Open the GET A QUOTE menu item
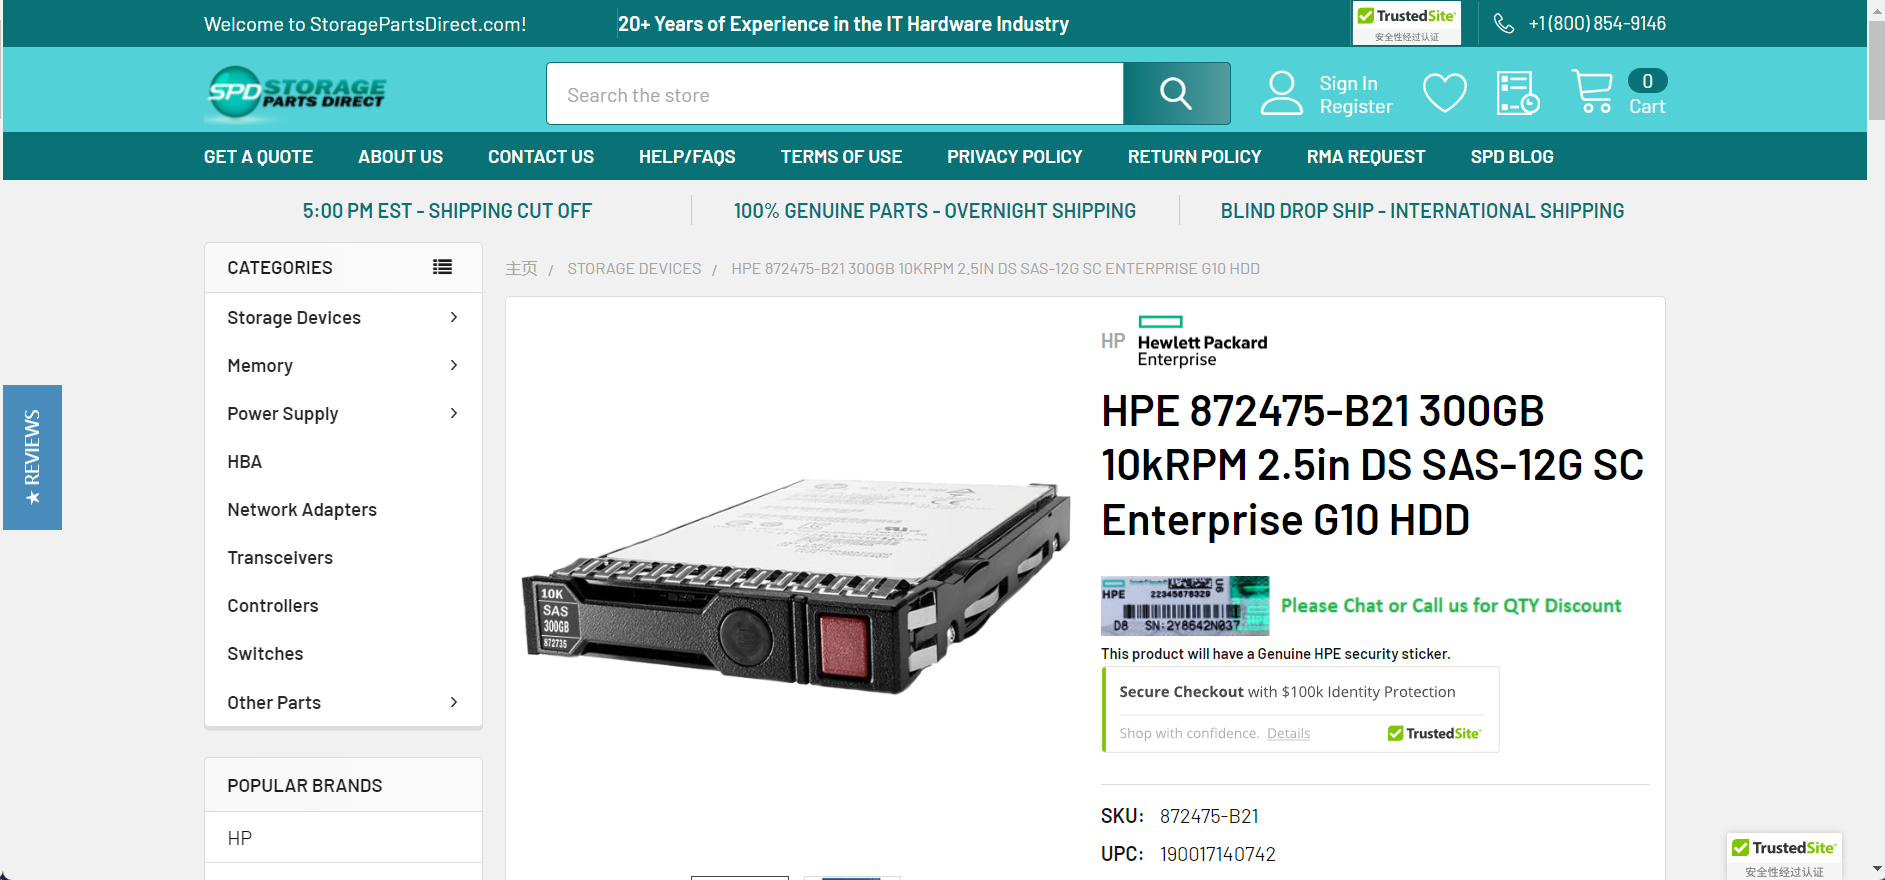Screen dimensions: 1885x880 (x=258, y=157)
